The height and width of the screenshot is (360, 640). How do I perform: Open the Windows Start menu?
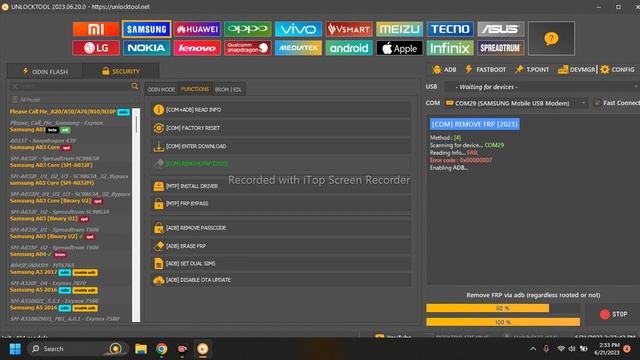click(15, 349)
